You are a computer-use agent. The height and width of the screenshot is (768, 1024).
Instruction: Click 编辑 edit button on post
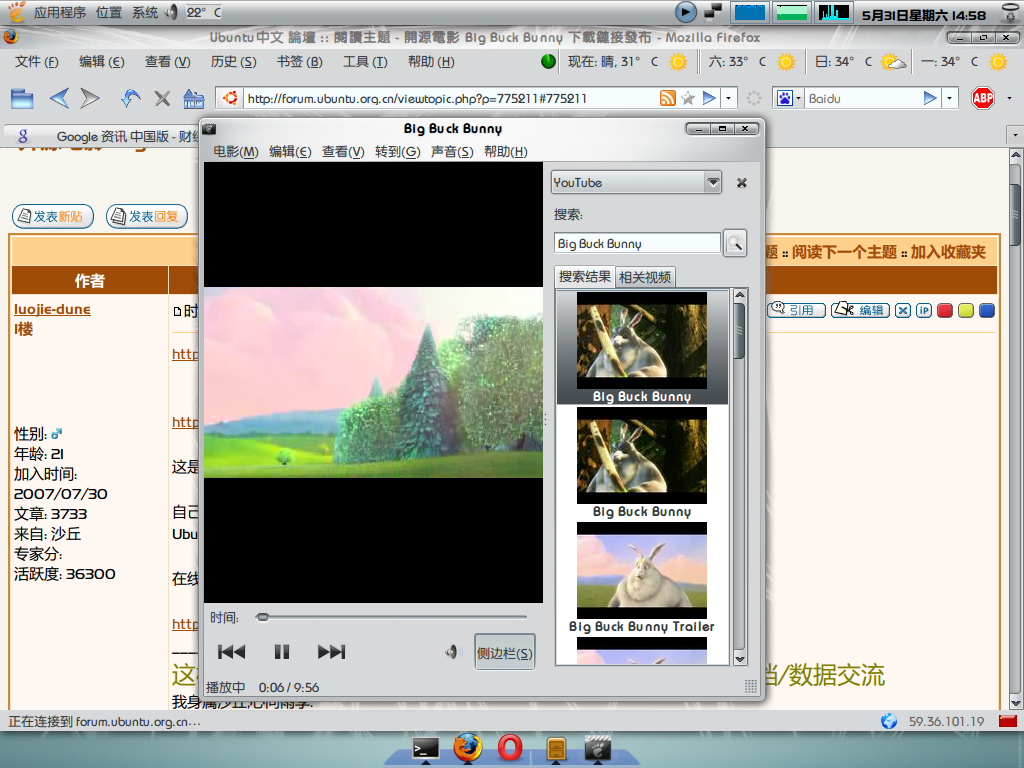point(860,310)
